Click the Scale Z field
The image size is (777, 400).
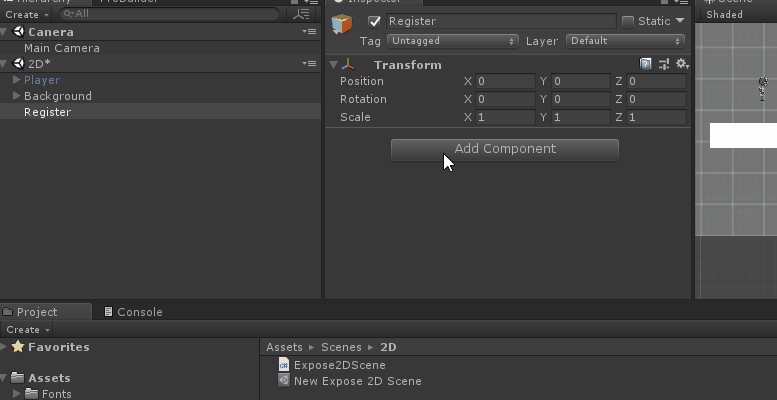[656, 117]
